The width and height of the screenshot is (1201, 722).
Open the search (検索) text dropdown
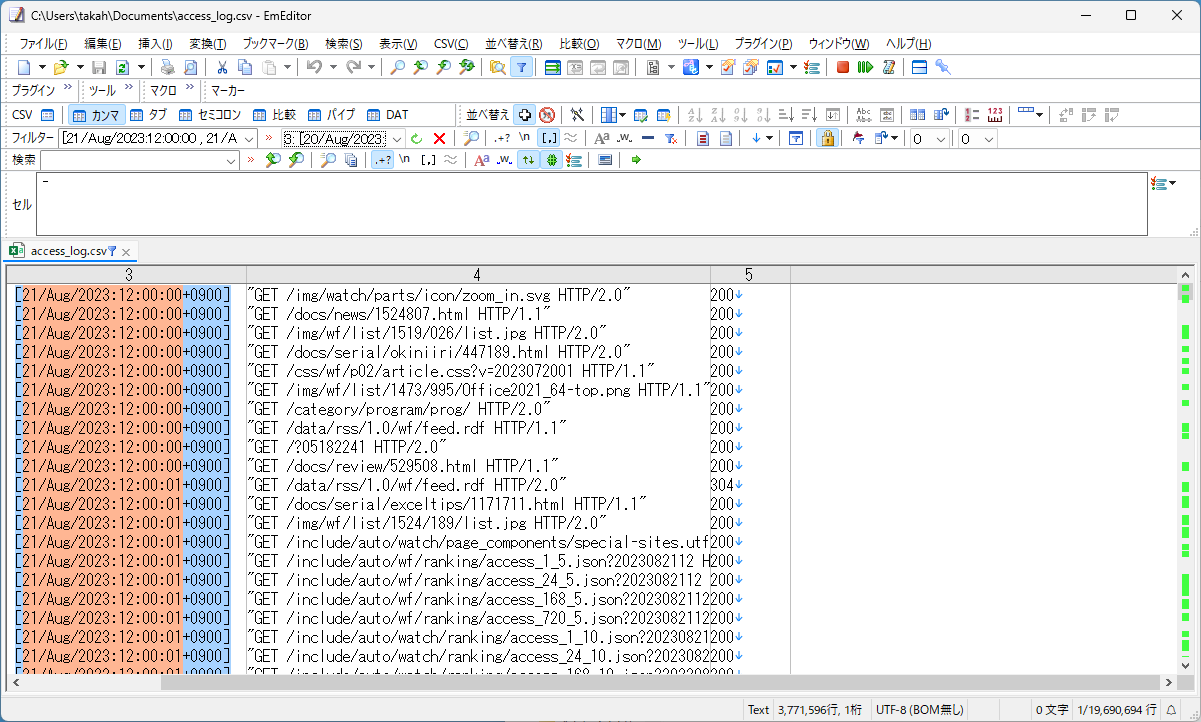click(x=231, y=161)
